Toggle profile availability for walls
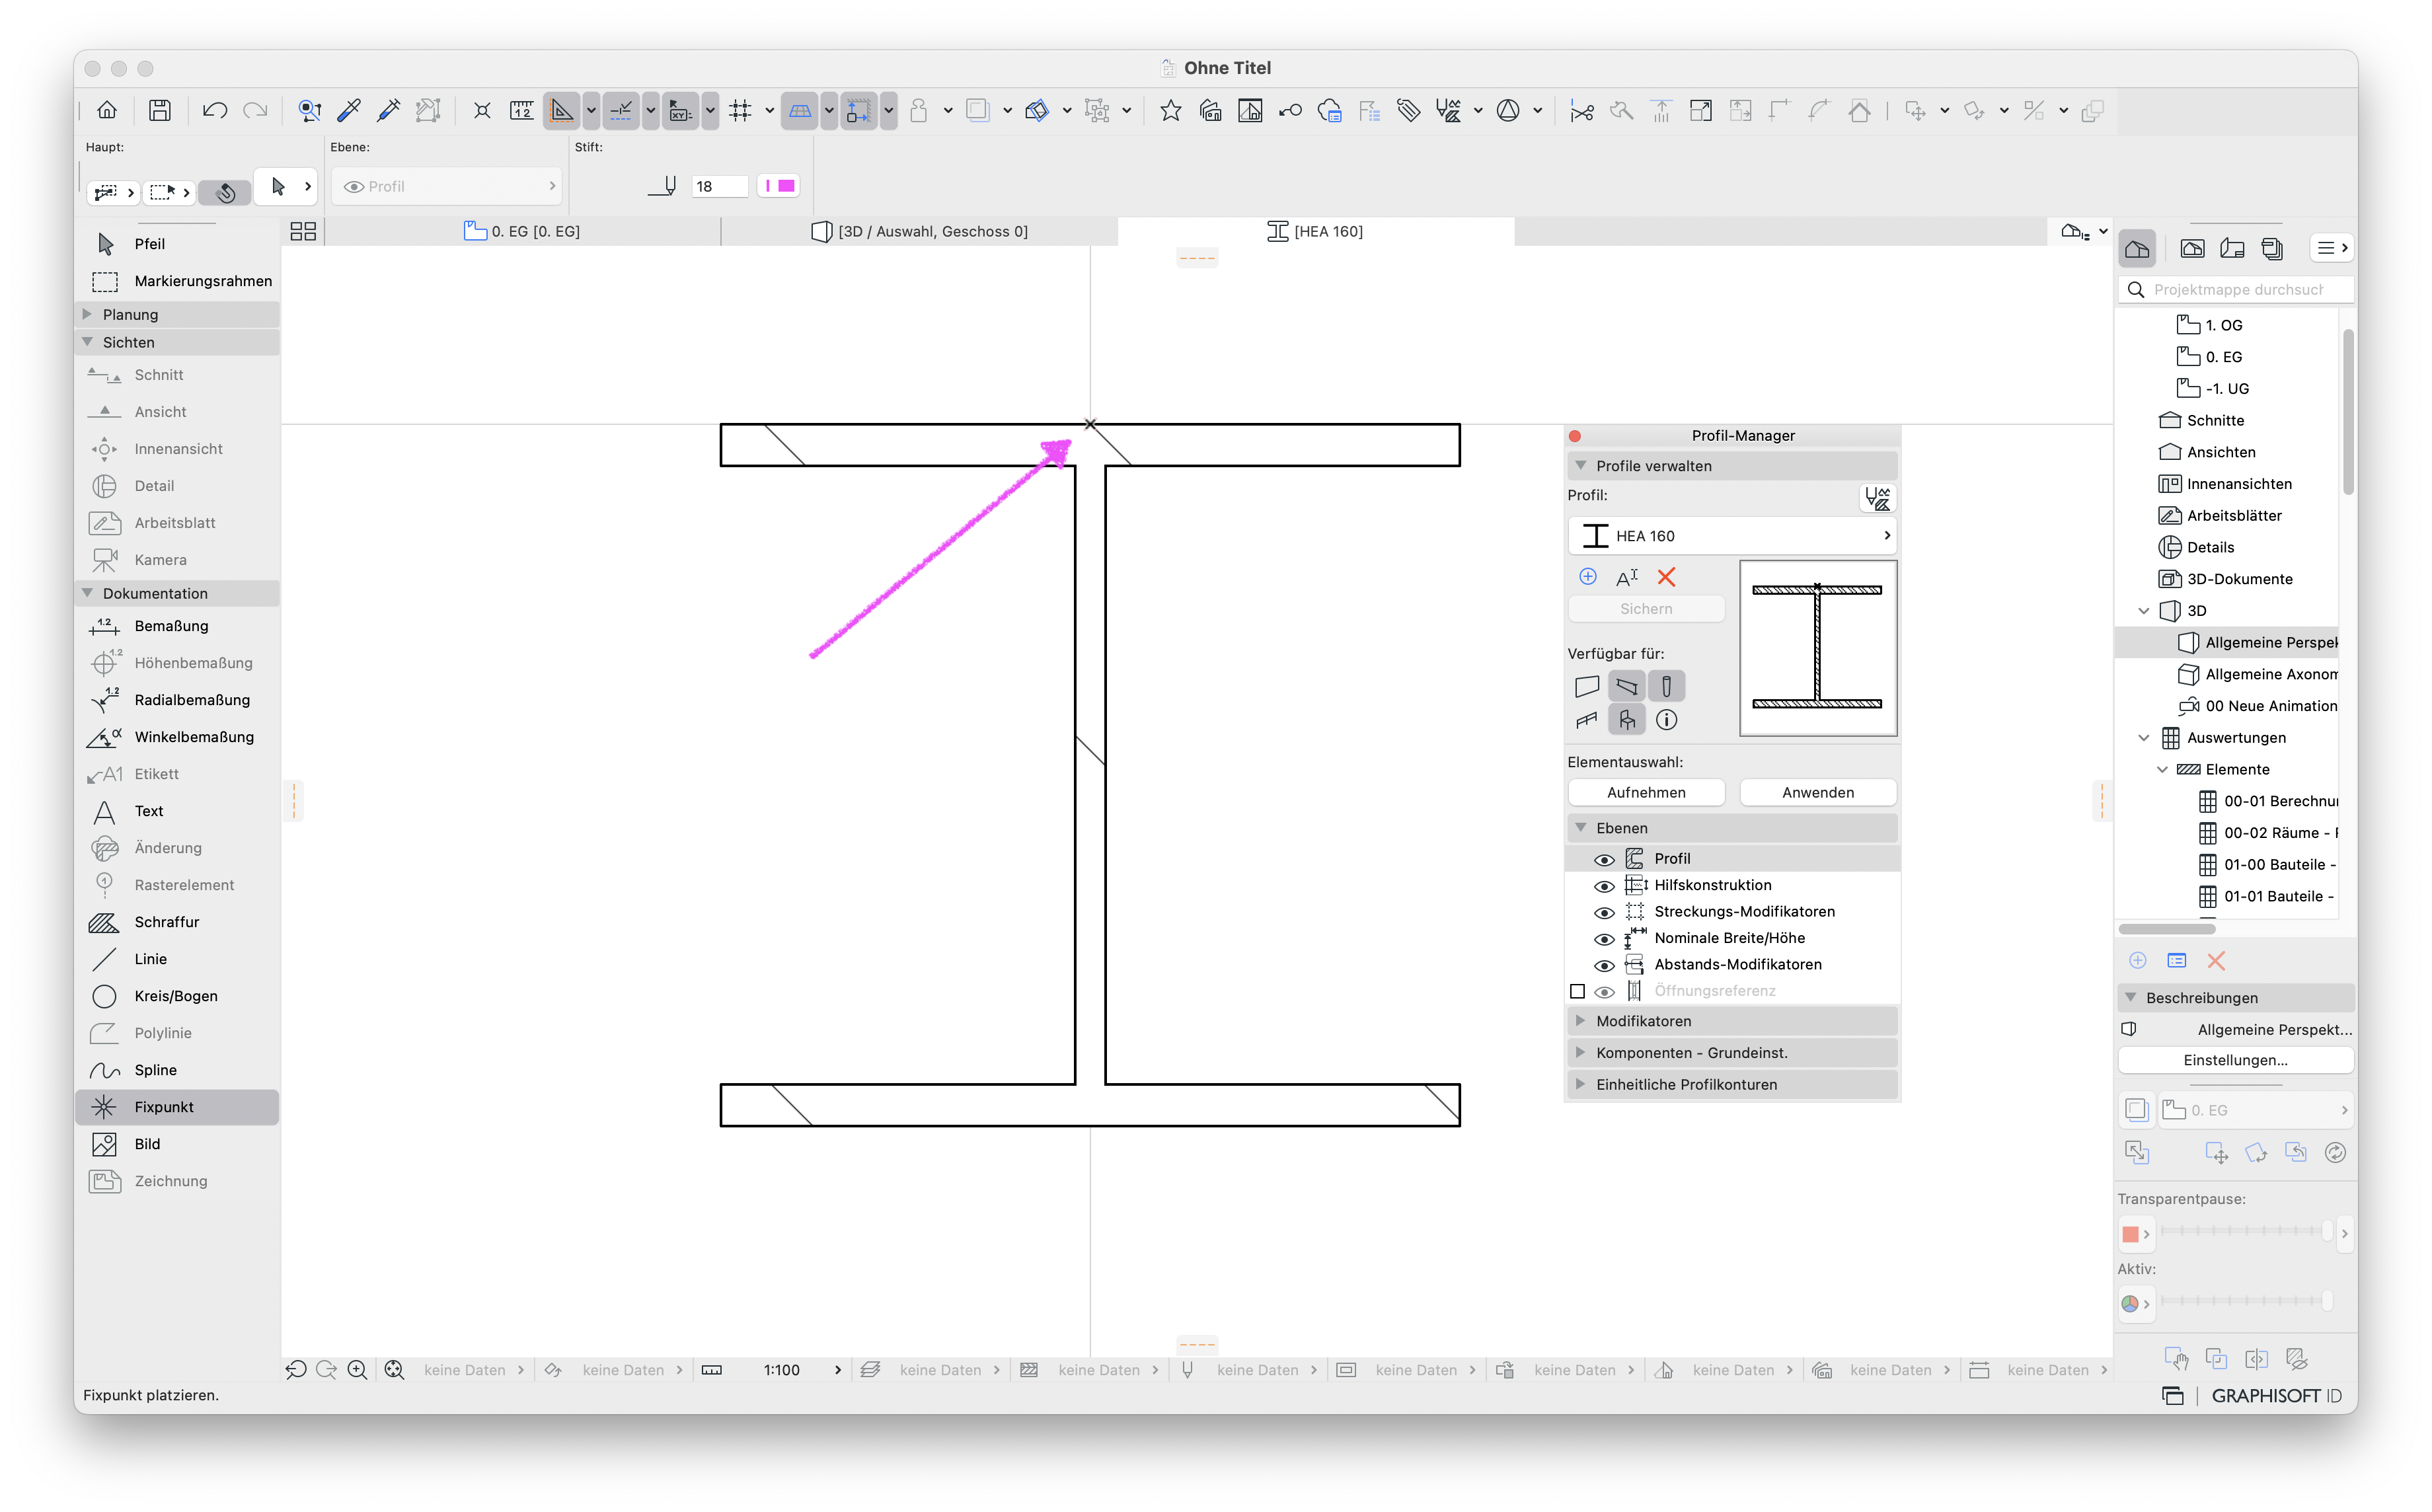2432x1512 pixels. click(1587, 686)
